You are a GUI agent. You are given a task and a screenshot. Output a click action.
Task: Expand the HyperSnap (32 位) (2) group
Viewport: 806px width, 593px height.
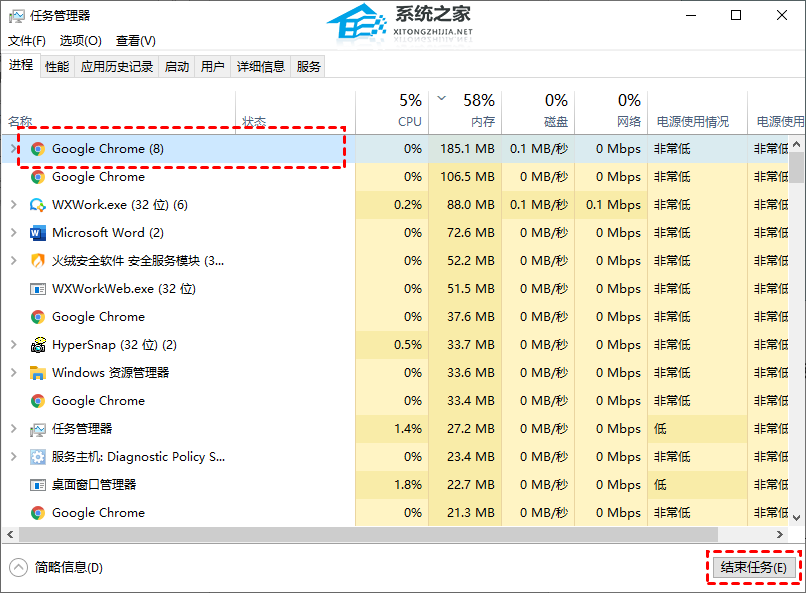(x=14, y=344)
